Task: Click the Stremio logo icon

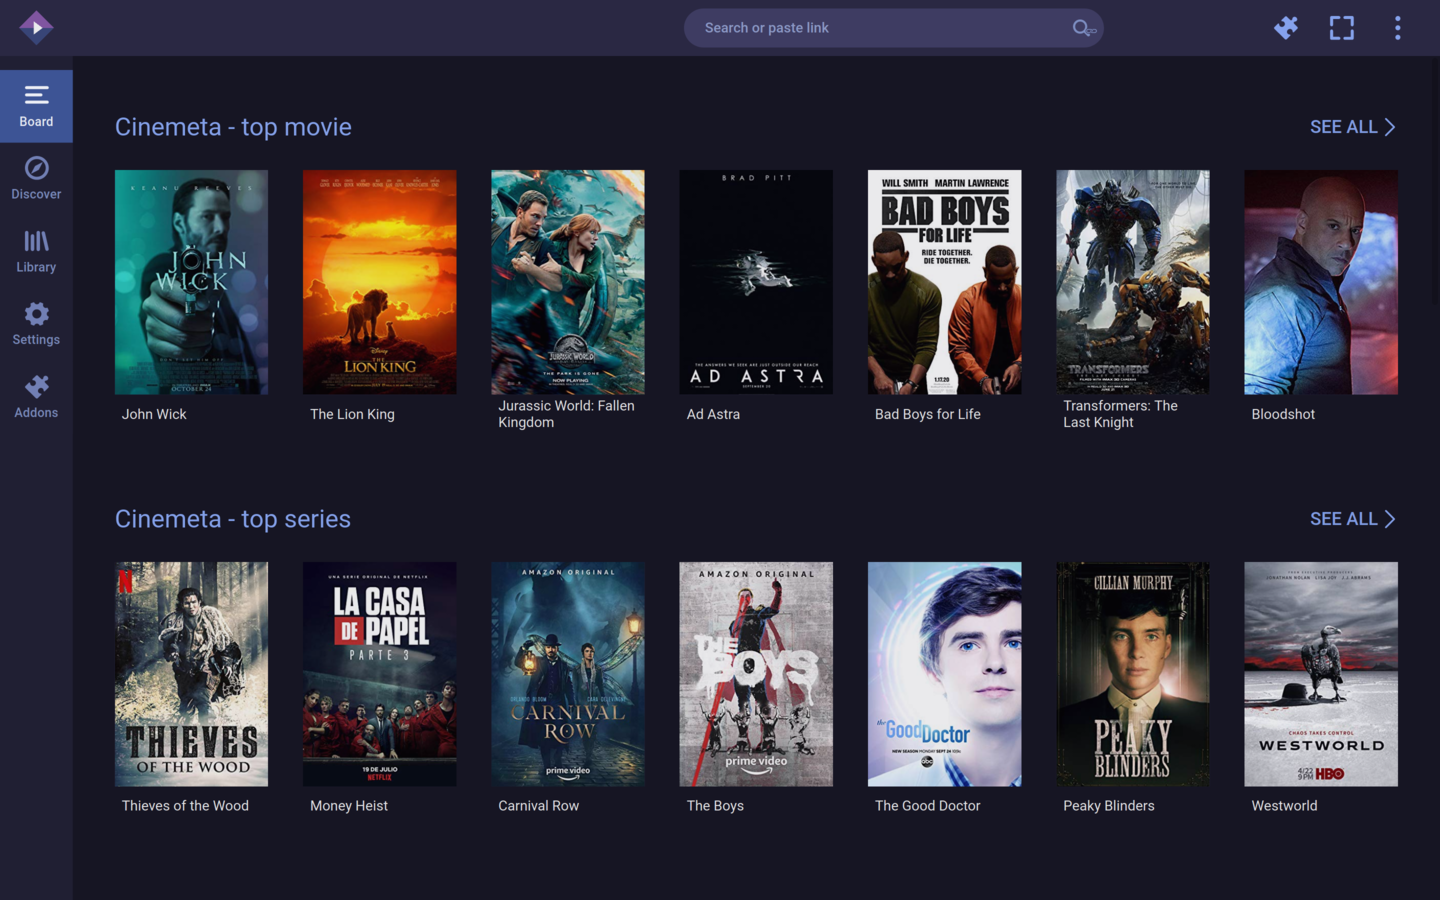Action: [36, 27]
